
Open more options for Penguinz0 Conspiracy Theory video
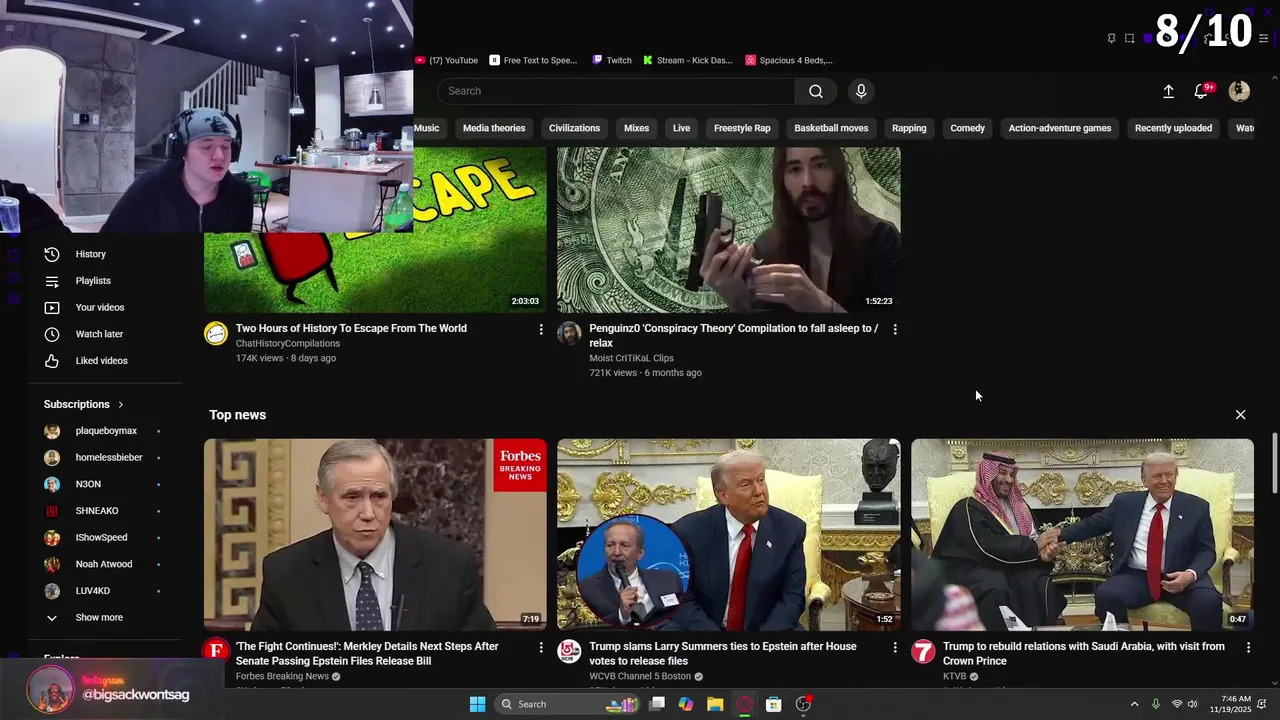(x=895, y=329)
